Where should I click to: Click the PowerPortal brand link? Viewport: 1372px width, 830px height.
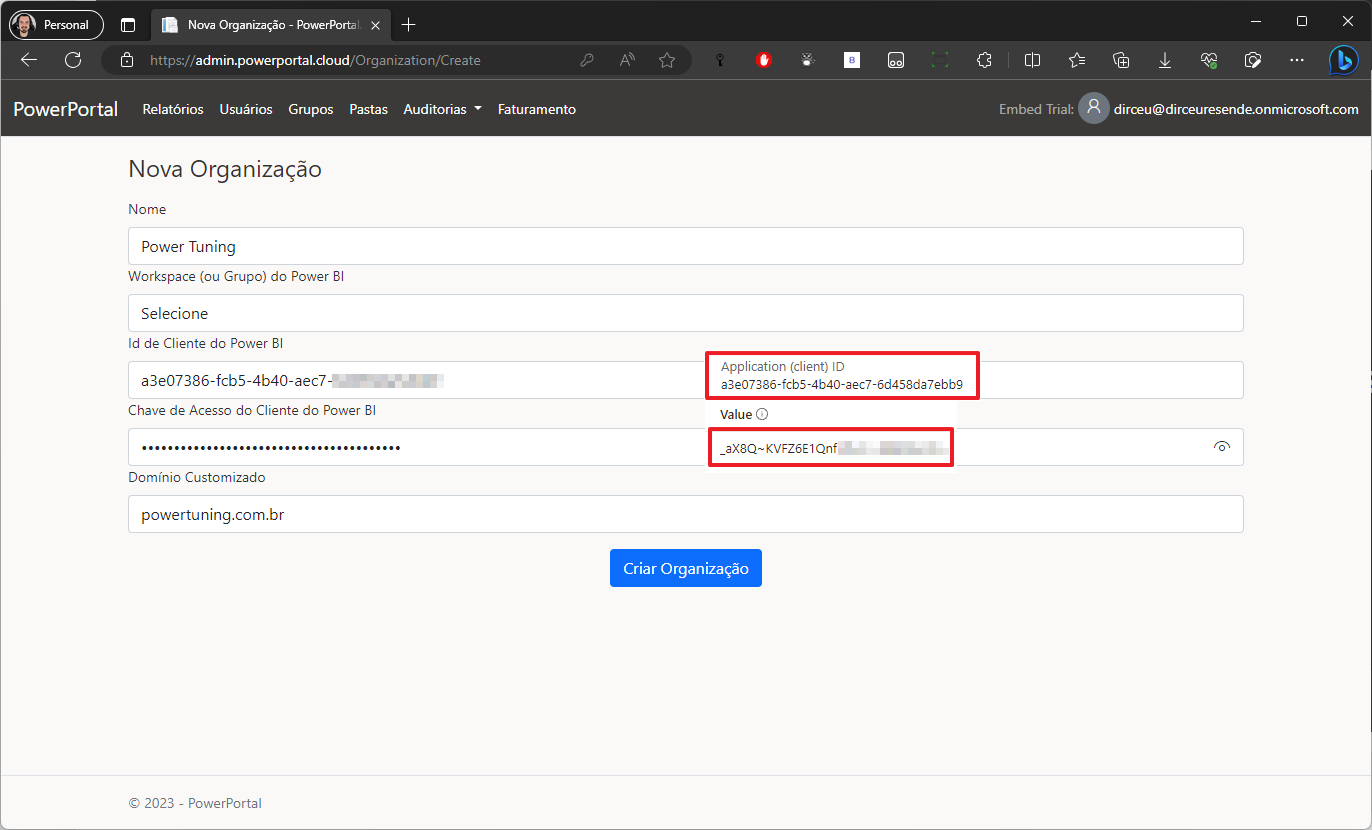click(x=66, y=109)
